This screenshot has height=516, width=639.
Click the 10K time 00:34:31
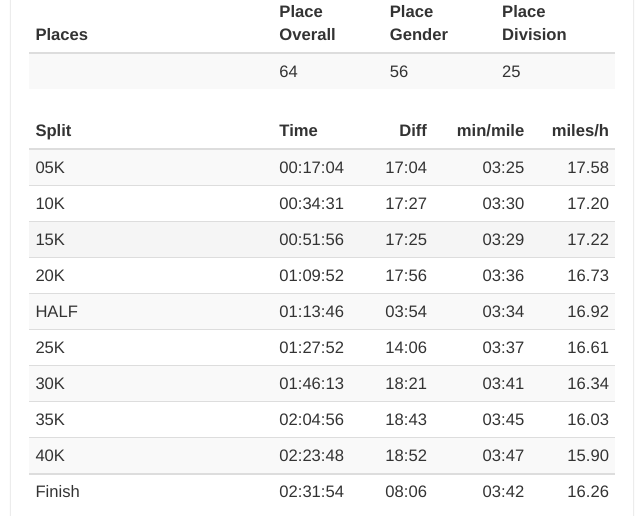tap(311, 204)
